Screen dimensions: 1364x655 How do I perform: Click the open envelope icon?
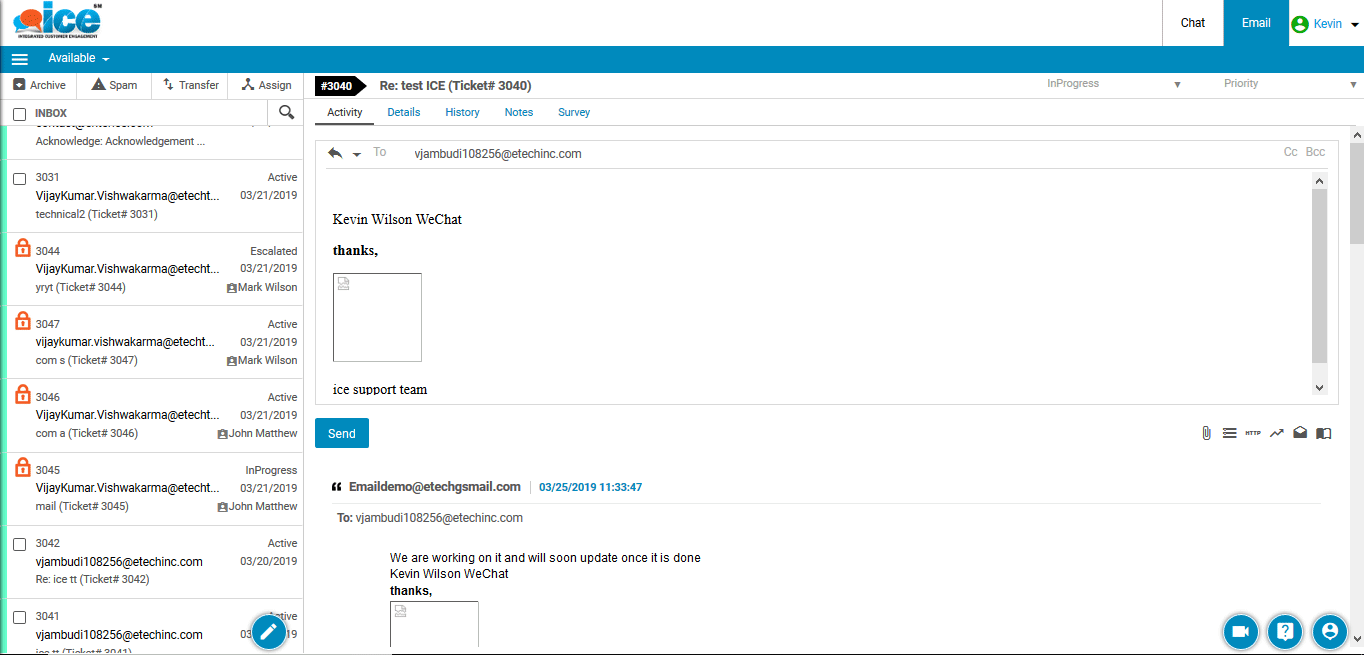1300,433
